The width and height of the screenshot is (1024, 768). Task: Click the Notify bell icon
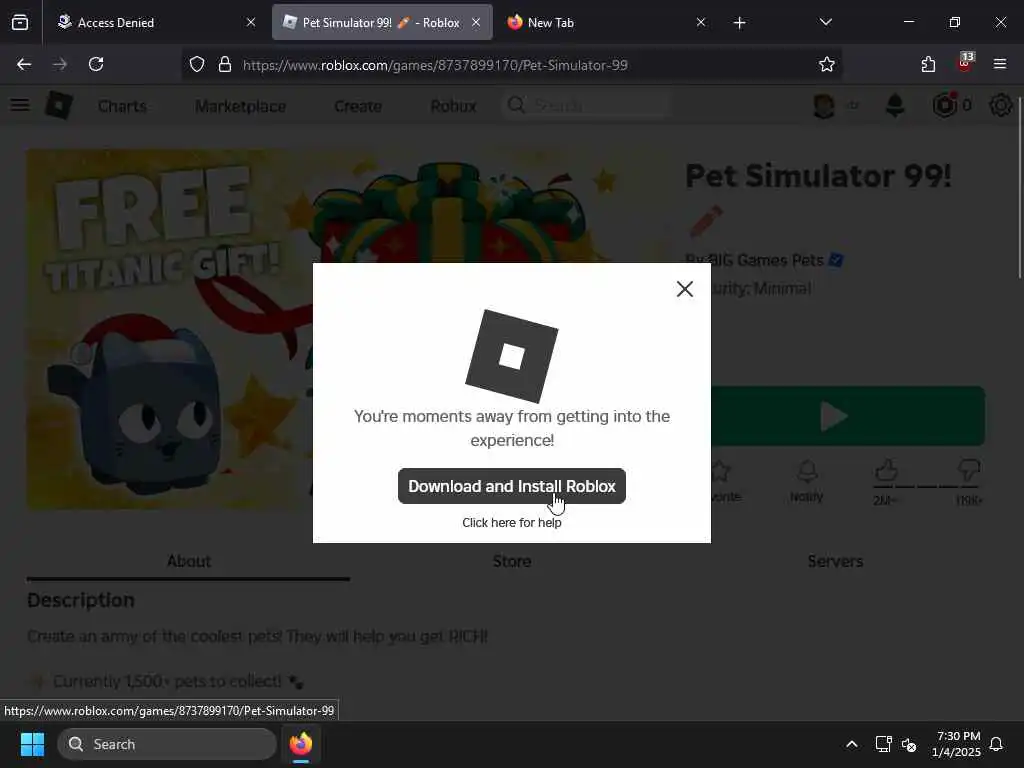click(807, 472)
